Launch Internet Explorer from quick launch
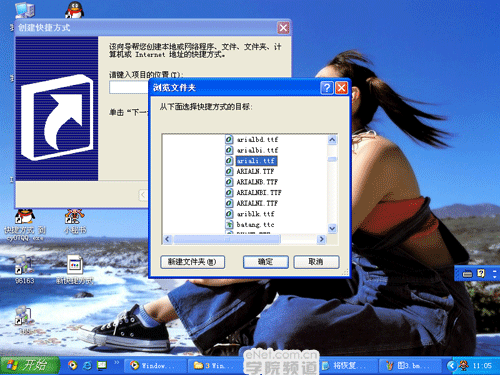Viewport: 500px width, 375px height. click(x=87, y=365)
